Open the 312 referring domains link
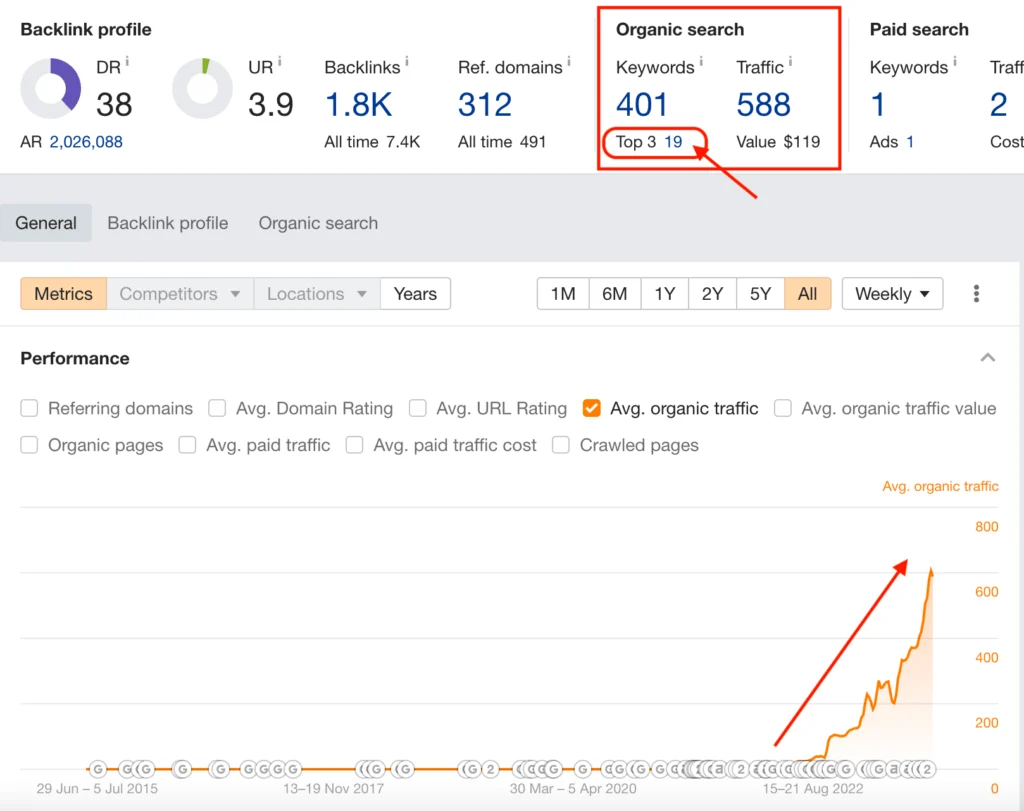 click(485, 104)
